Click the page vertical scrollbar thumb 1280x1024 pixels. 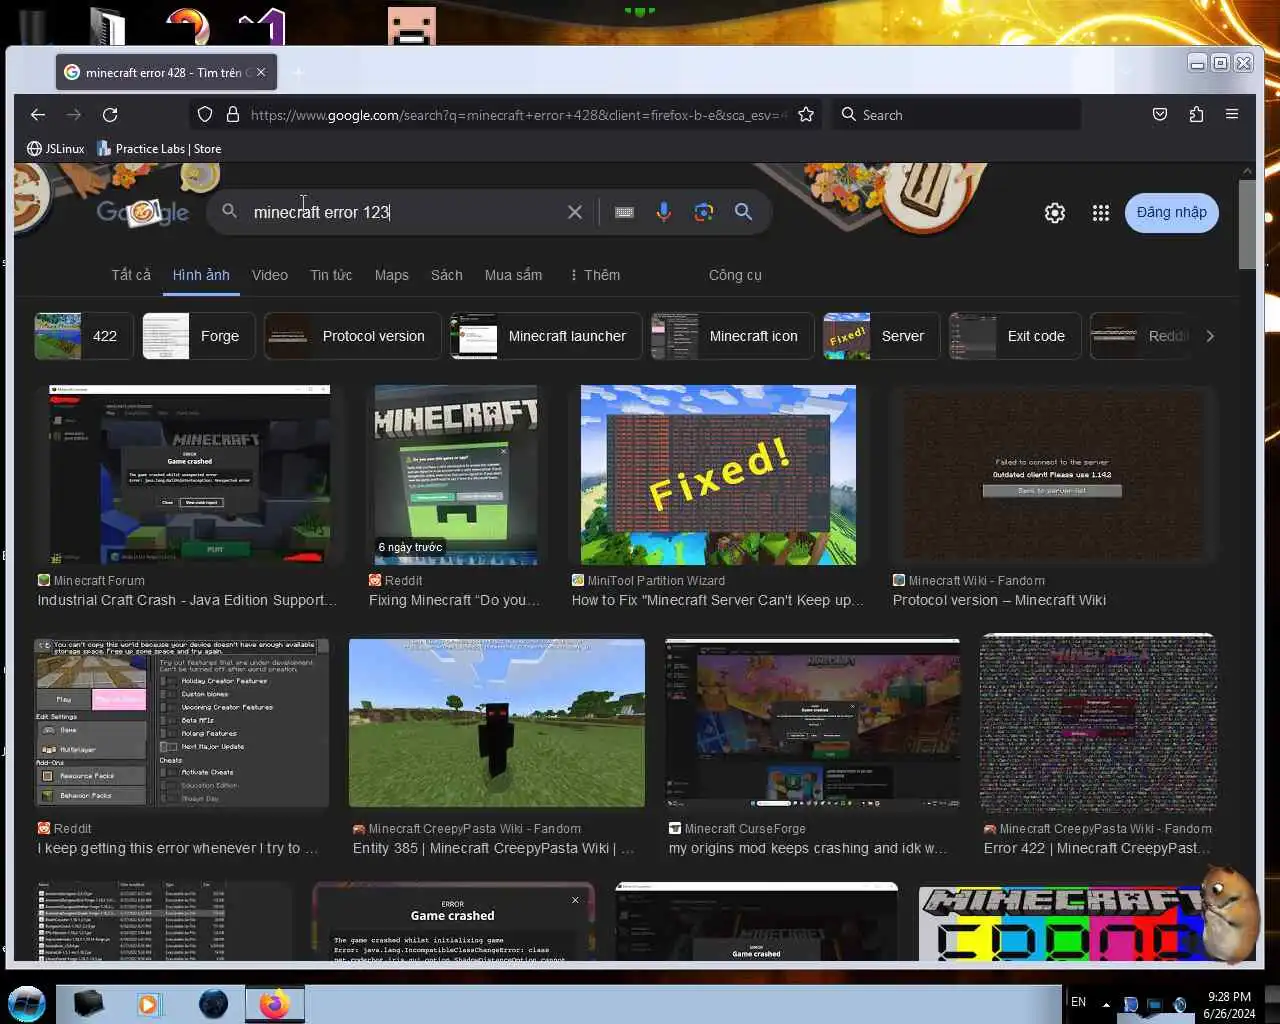[1247, 225]
